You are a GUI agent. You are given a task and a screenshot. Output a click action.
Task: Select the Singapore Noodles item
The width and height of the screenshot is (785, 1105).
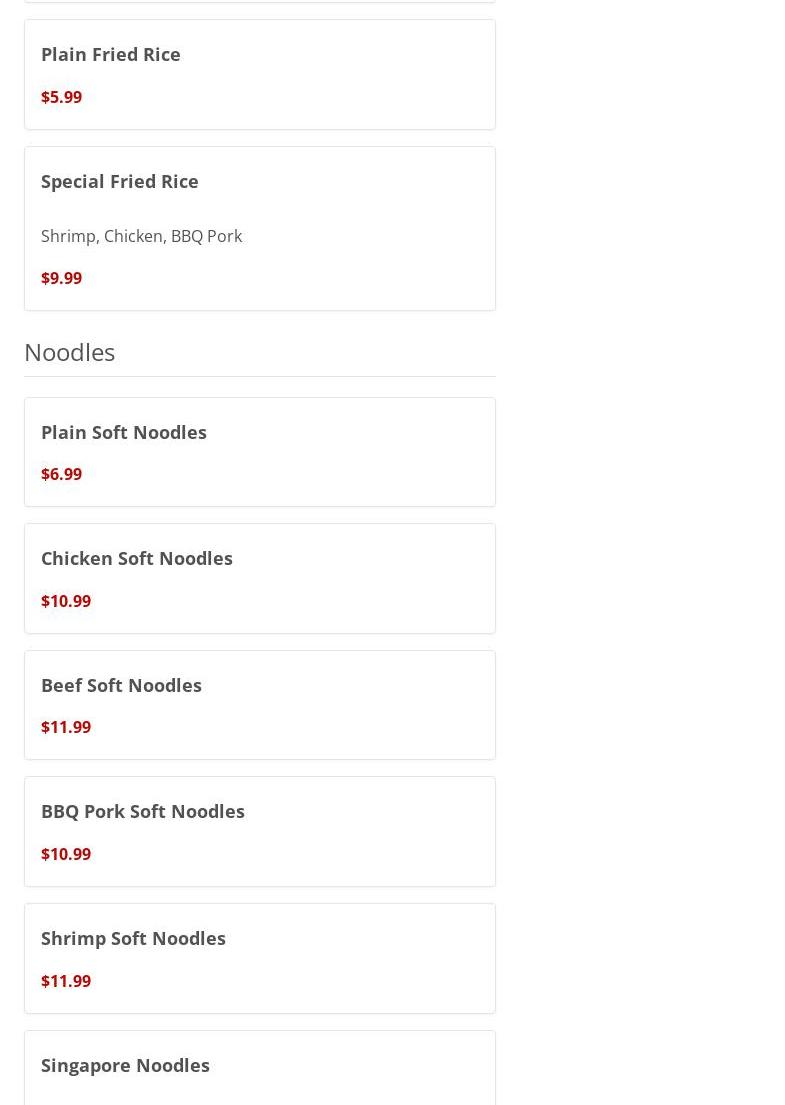[x=260, y=1068]
